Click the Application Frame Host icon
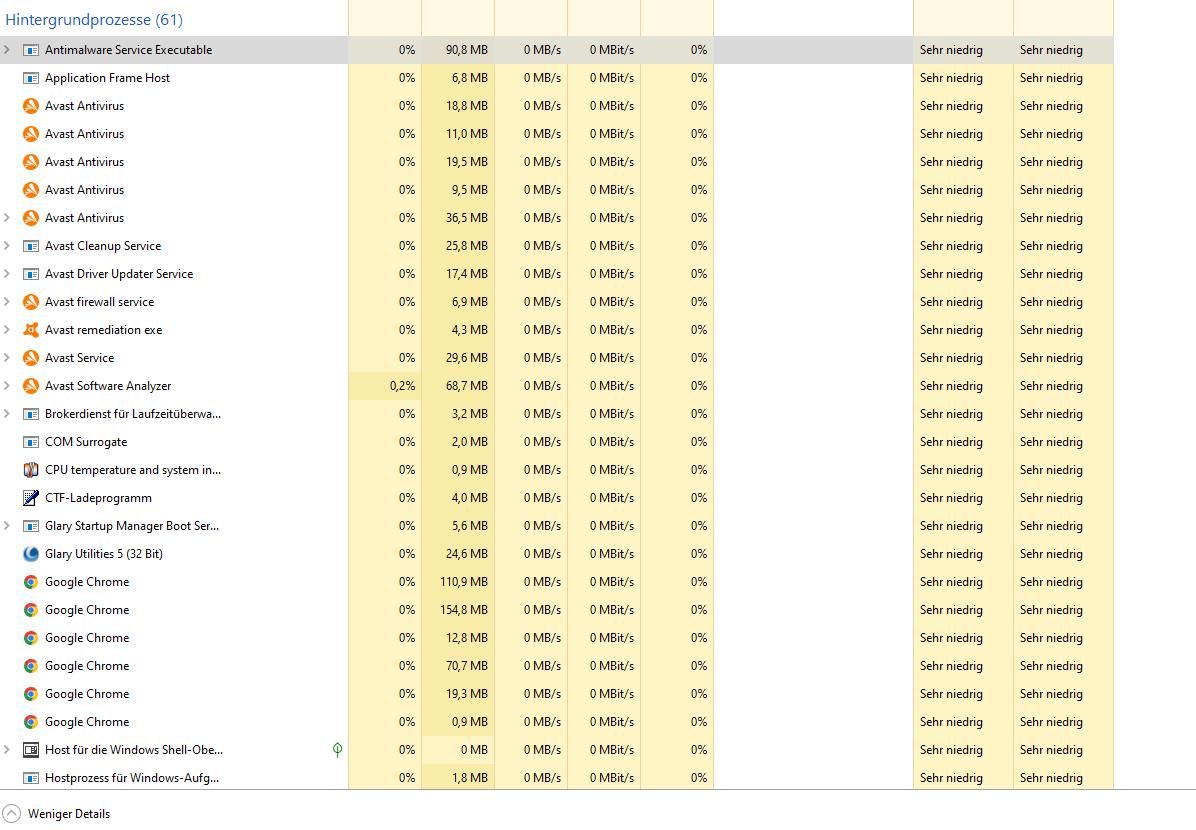1196x830 pixels. [x=31, y=78]
